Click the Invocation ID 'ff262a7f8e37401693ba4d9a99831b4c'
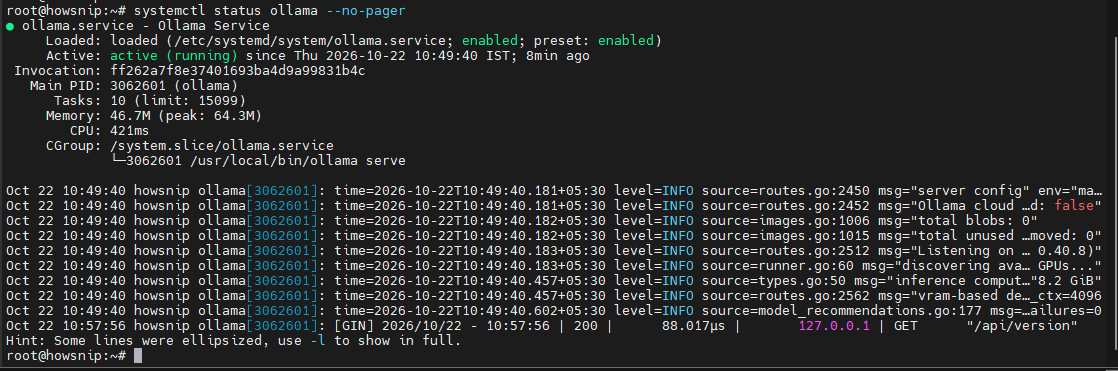Viewport: 1118px width, 371px height. point(237,71)
